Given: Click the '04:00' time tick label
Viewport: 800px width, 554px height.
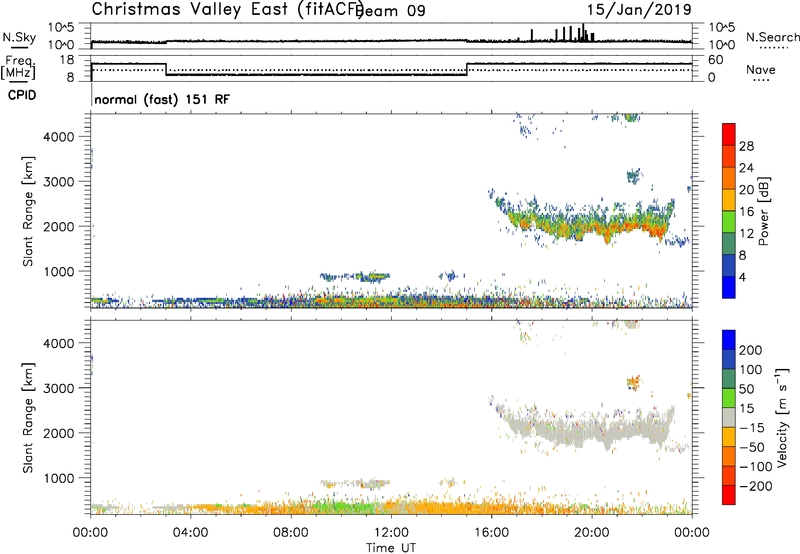Looking at the screenshot, I should pyautogui.click(x=190, y=533).
